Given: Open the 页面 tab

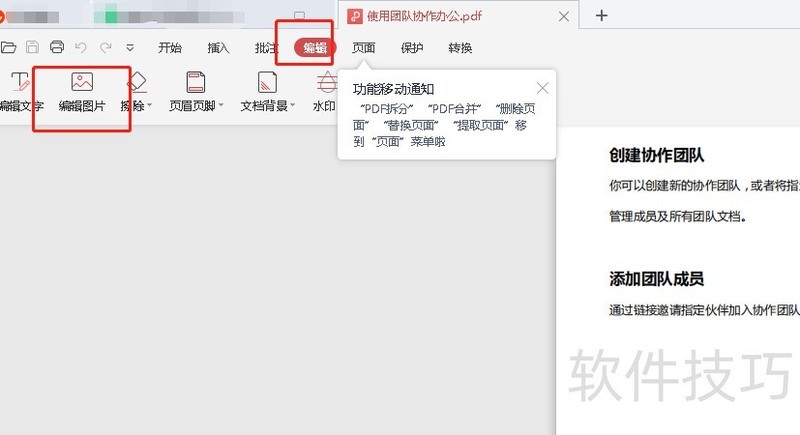Looking at the screenshot, I should coord(363,47).
